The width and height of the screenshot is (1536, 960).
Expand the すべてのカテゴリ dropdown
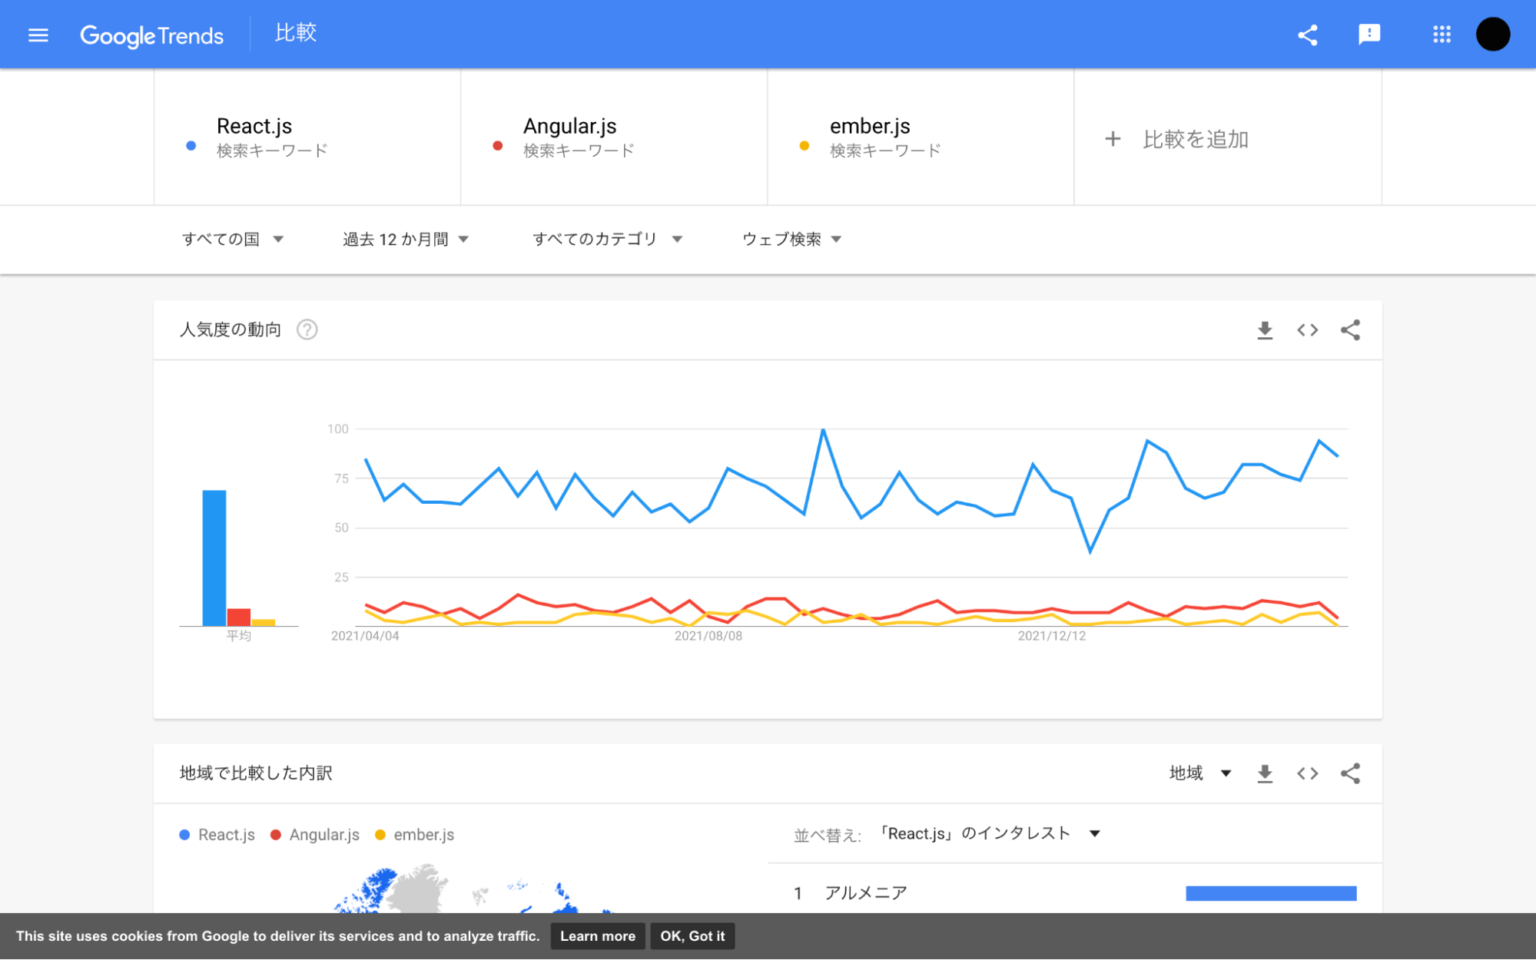(607, 239)
